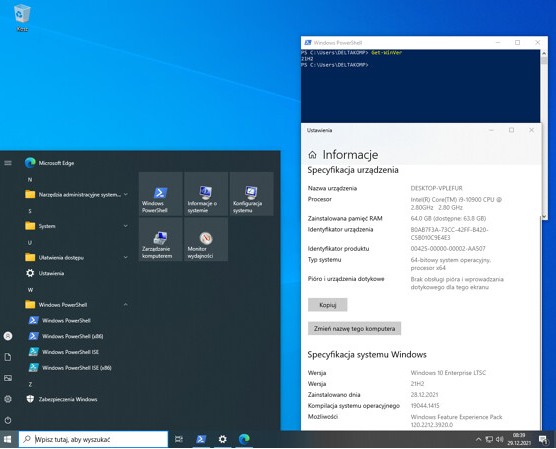Close the Ustawienia window

tap(531, 130)
